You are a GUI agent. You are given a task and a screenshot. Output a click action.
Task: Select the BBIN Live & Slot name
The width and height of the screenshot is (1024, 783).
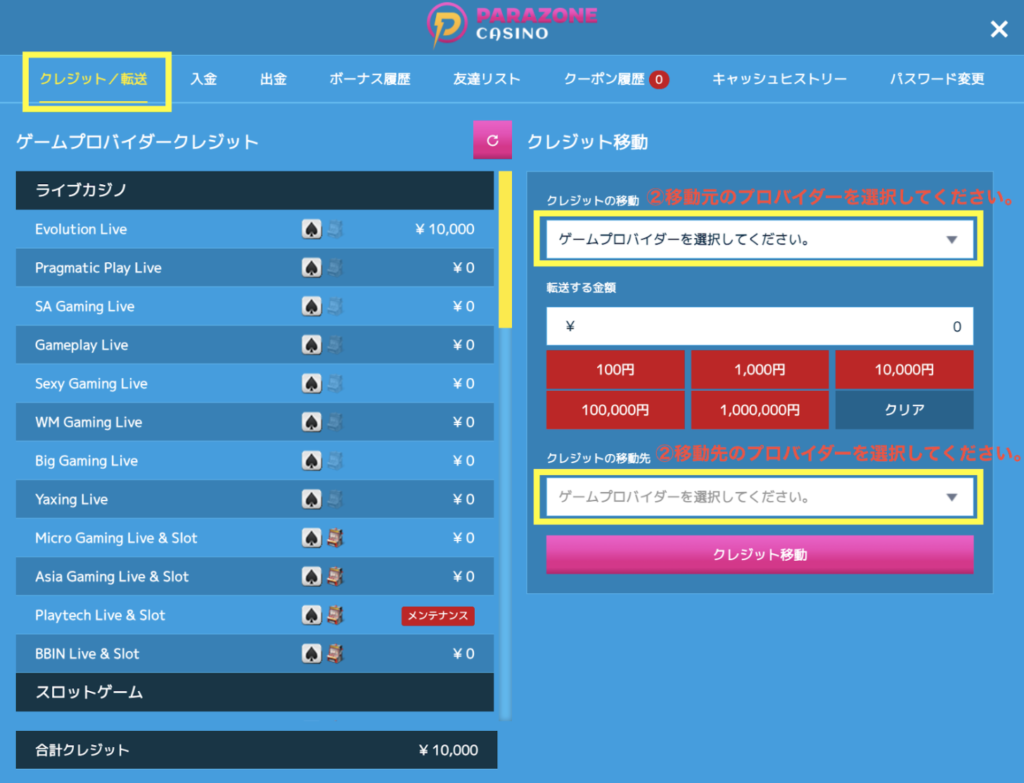[87, 653]
